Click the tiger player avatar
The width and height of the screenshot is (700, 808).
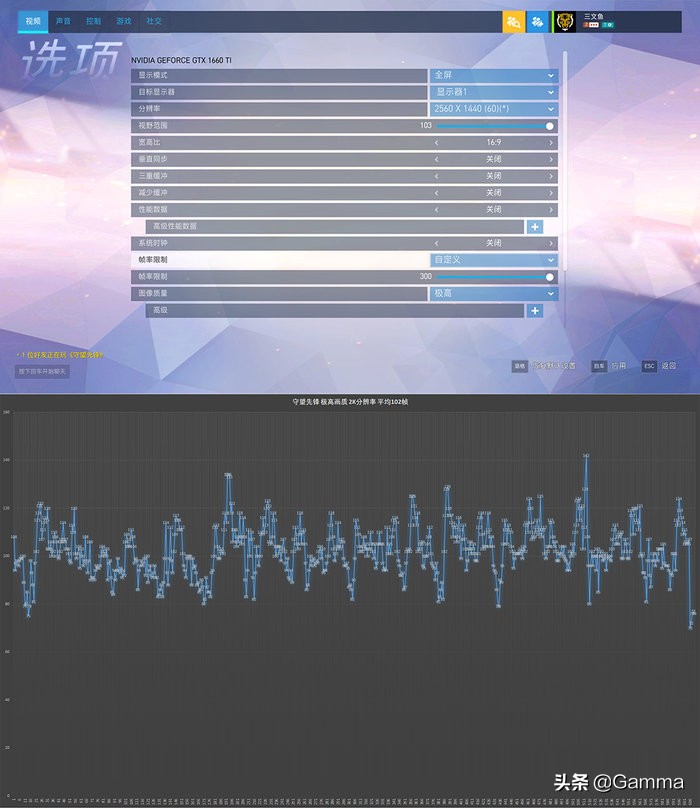click(x=565, y=22)
